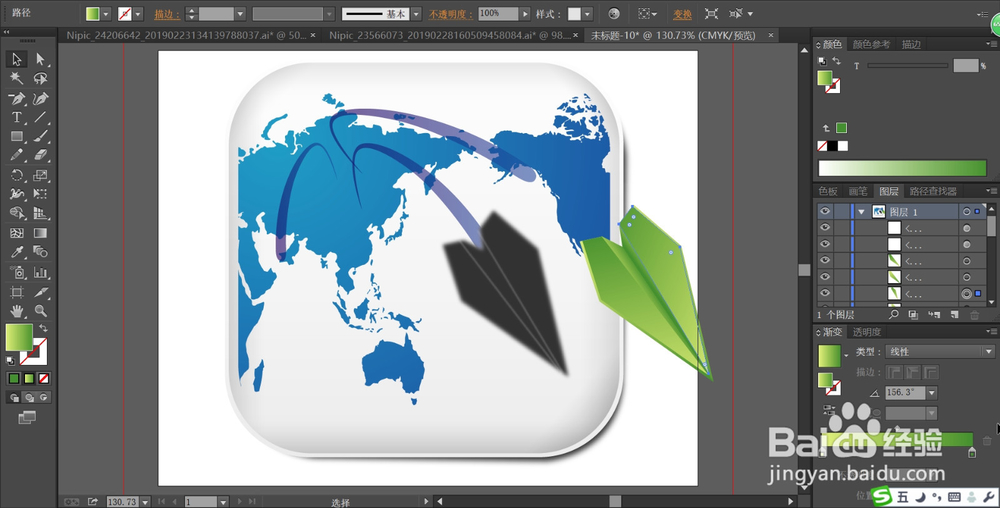1000x508 pixels.
Task: Click the make clipping mask button in Layers
Action: (x=913, y=315)
